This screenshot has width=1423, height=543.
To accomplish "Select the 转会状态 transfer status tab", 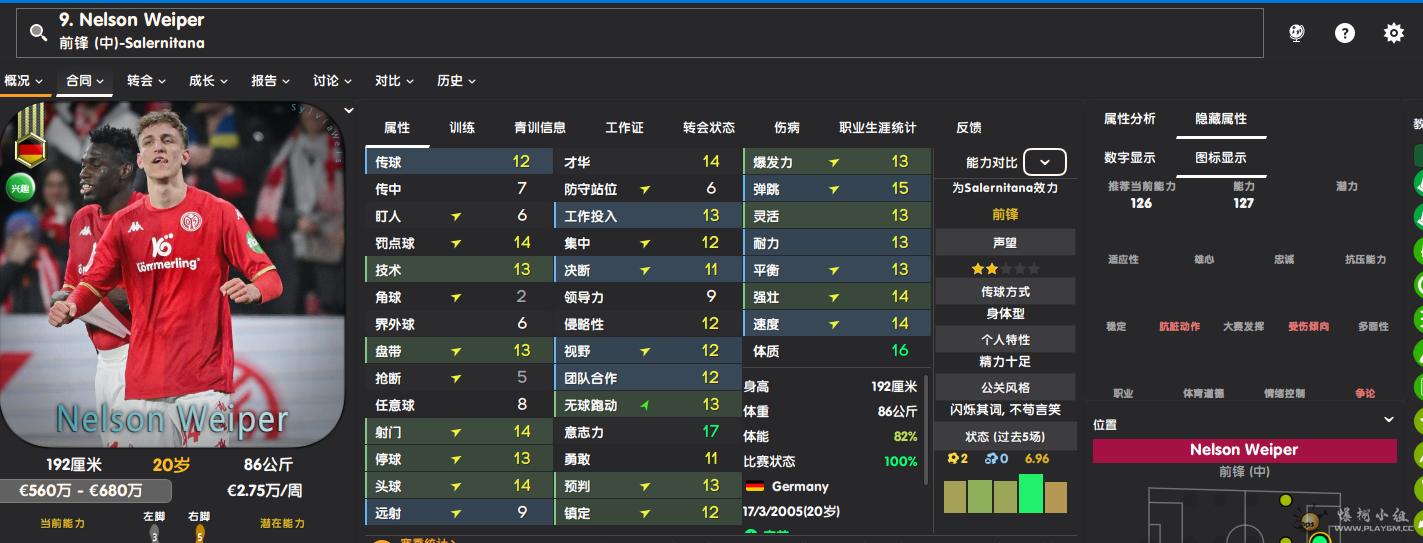I will [x=709, y=128].
